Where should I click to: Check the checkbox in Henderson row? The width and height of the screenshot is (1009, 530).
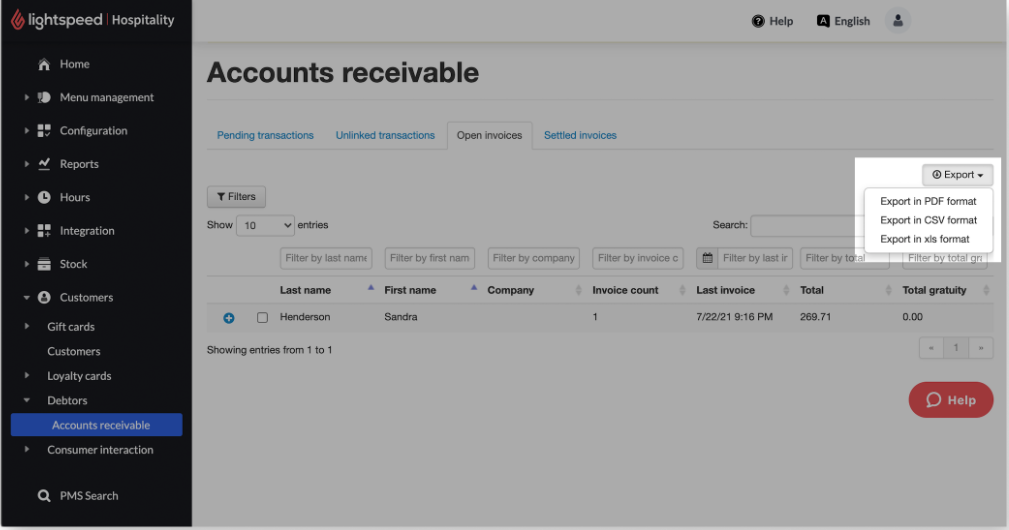click(x=262, y=318)
